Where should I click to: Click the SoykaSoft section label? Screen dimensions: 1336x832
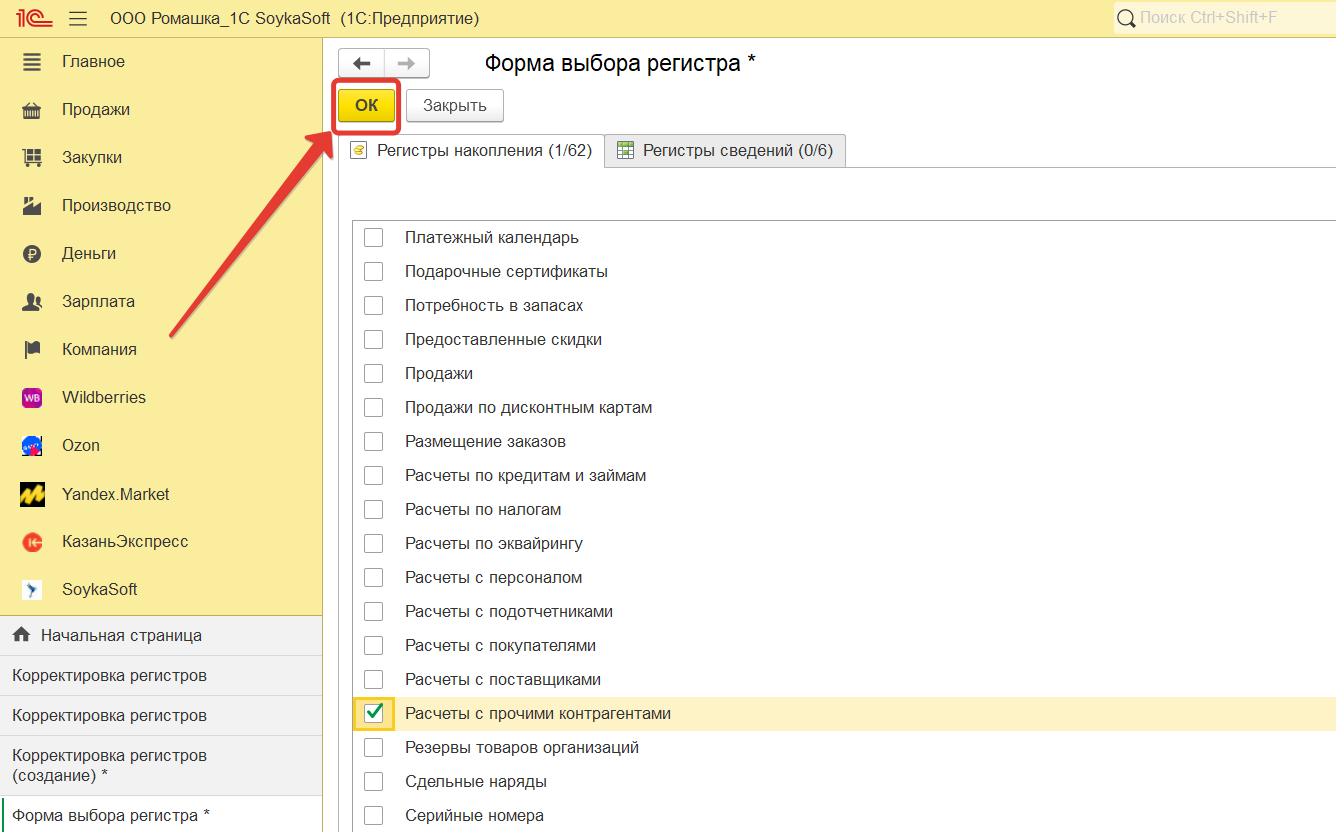tap(100, 590)
